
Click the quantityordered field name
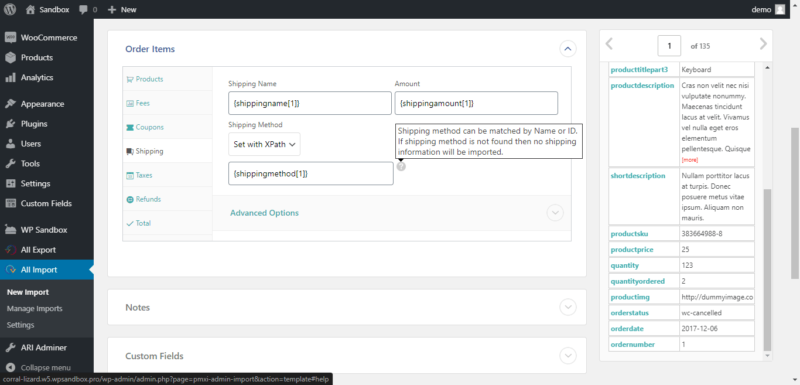[x=637, y=281]
